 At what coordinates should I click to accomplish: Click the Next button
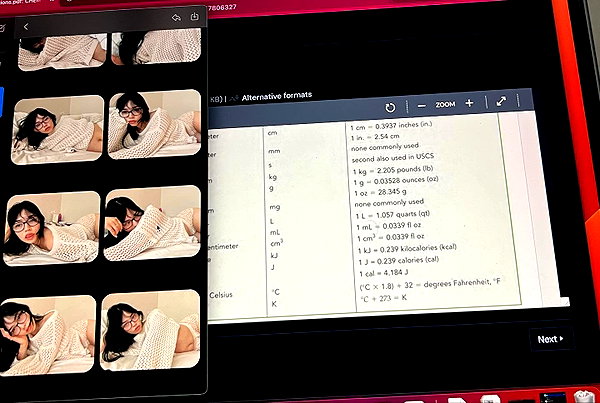(550, 339)
